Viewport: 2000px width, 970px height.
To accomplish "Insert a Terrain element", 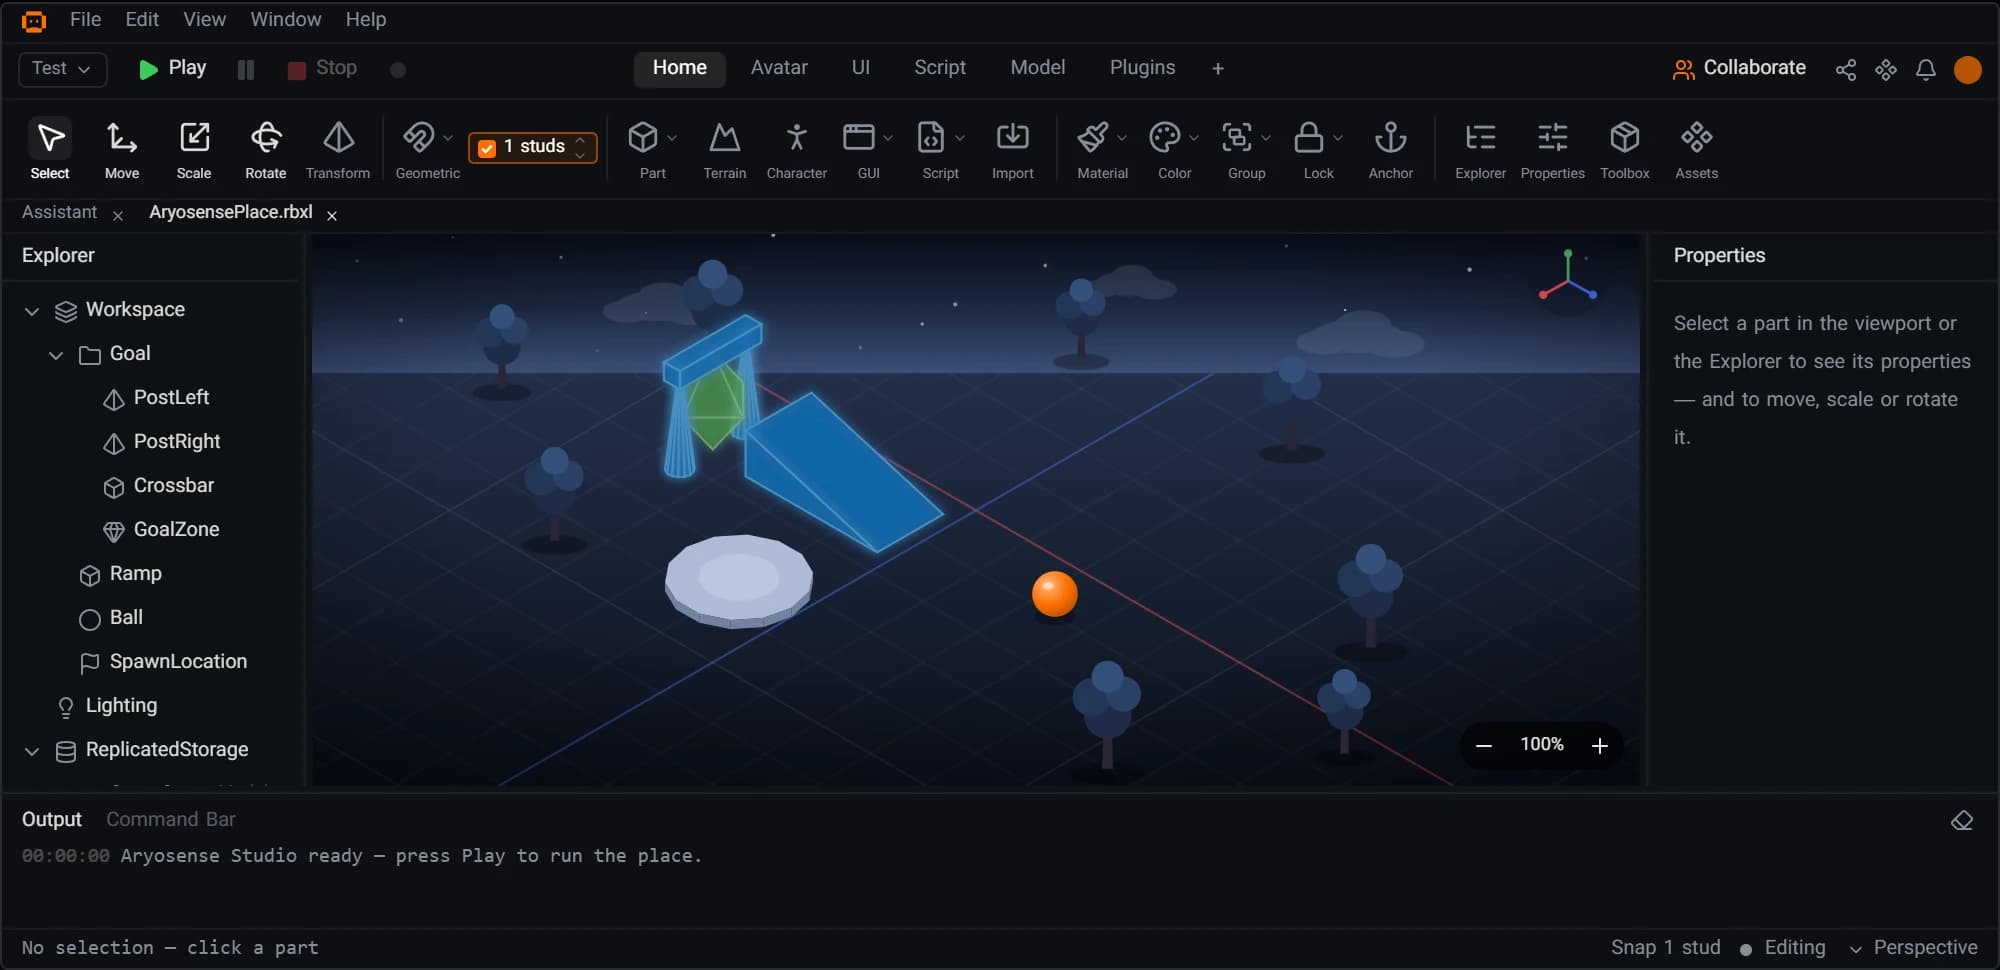I will [x=725, y=150].
